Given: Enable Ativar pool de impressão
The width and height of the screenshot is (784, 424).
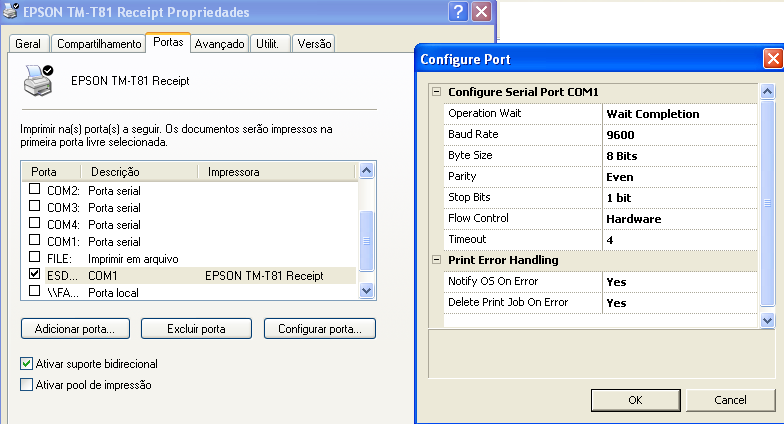Looking at the screenshot, I should [26, 384].
